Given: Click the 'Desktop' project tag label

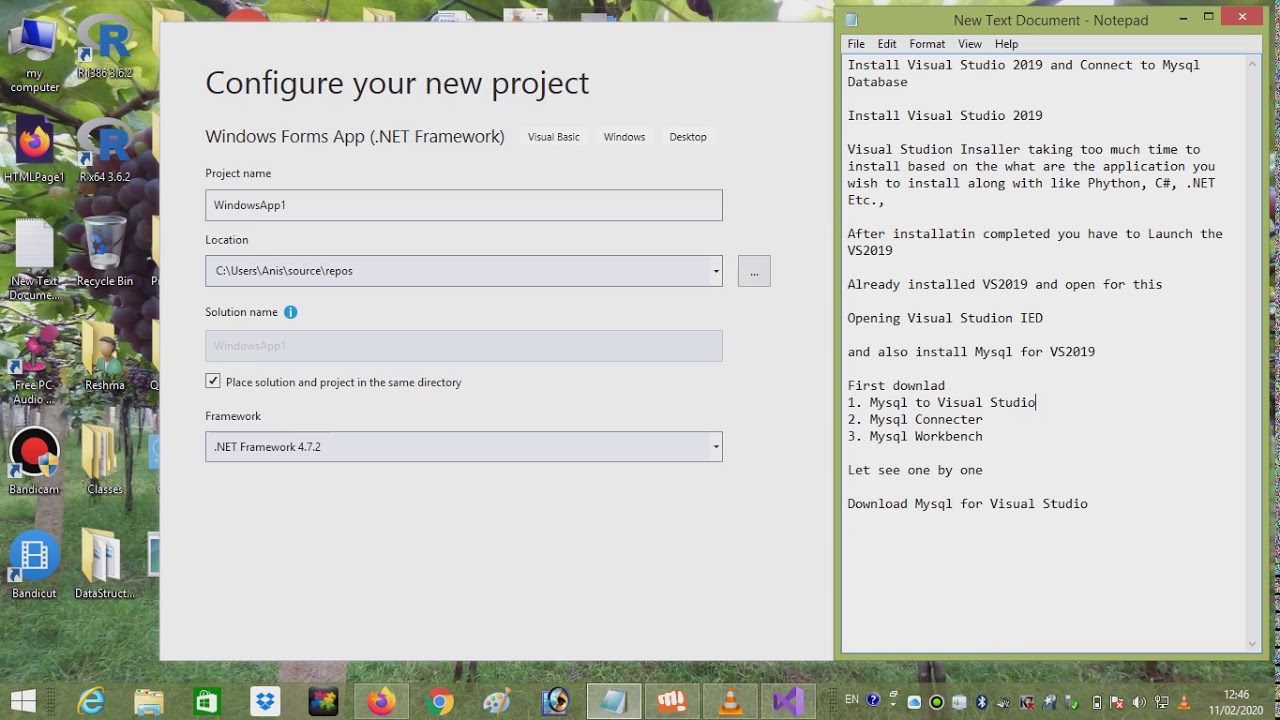Looking at the screenshot, I should point(688,137).
